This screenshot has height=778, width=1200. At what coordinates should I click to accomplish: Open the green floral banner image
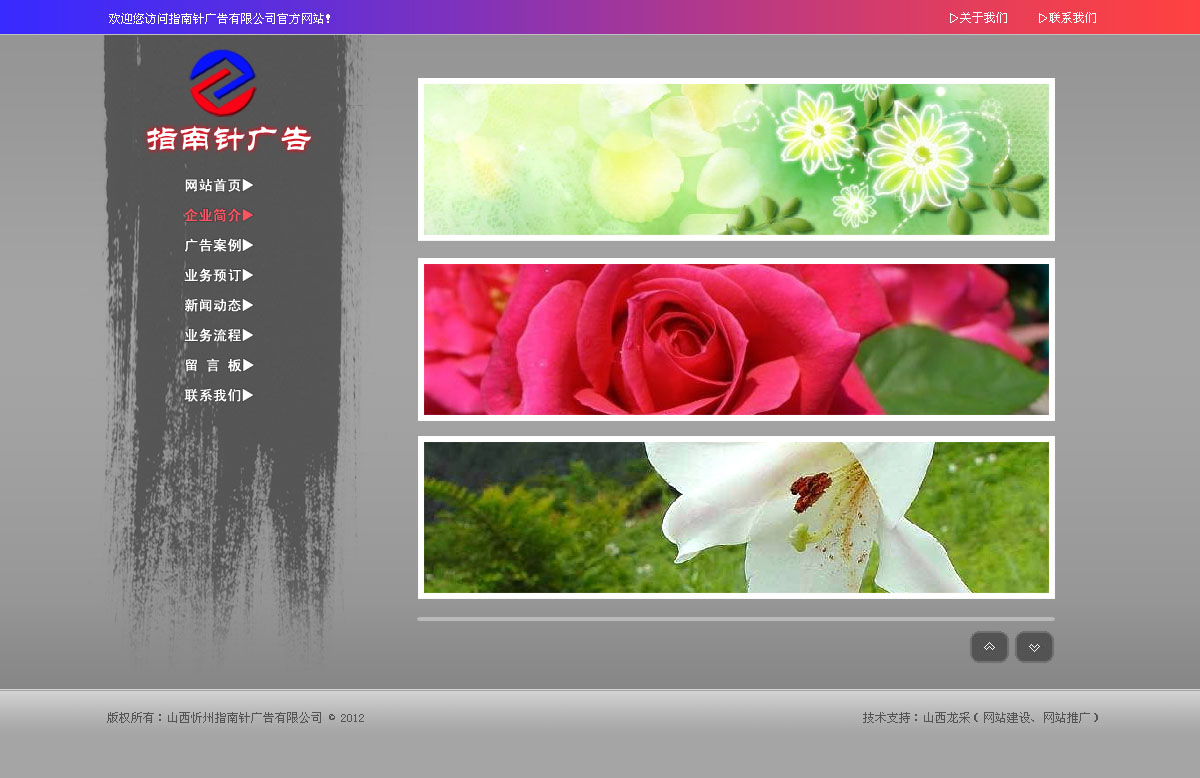[736, 160]
